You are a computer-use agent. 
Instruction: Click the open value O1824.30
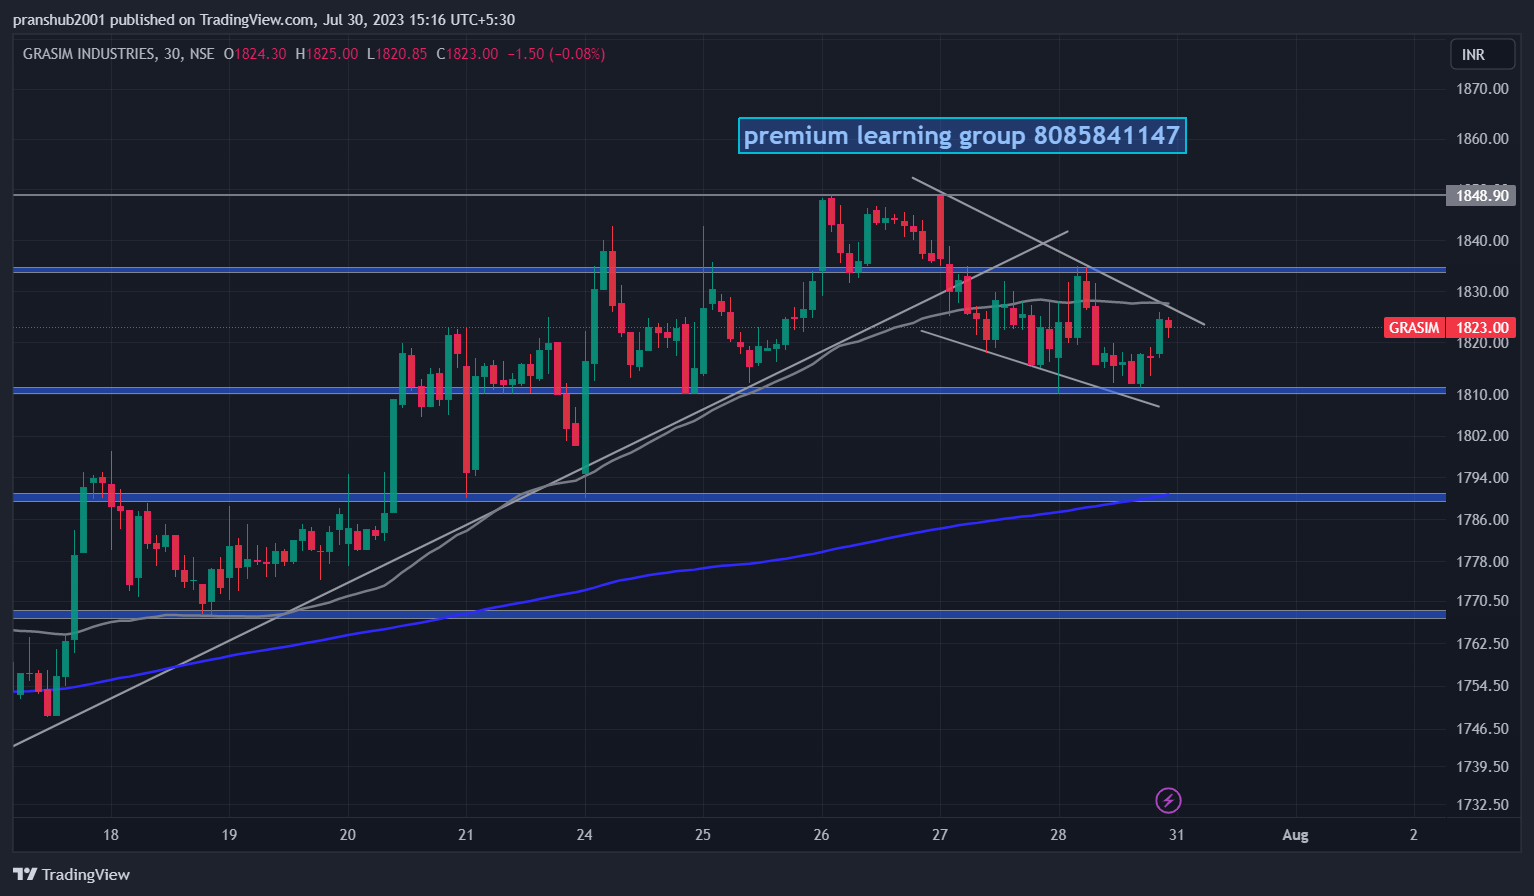[255, 54]
